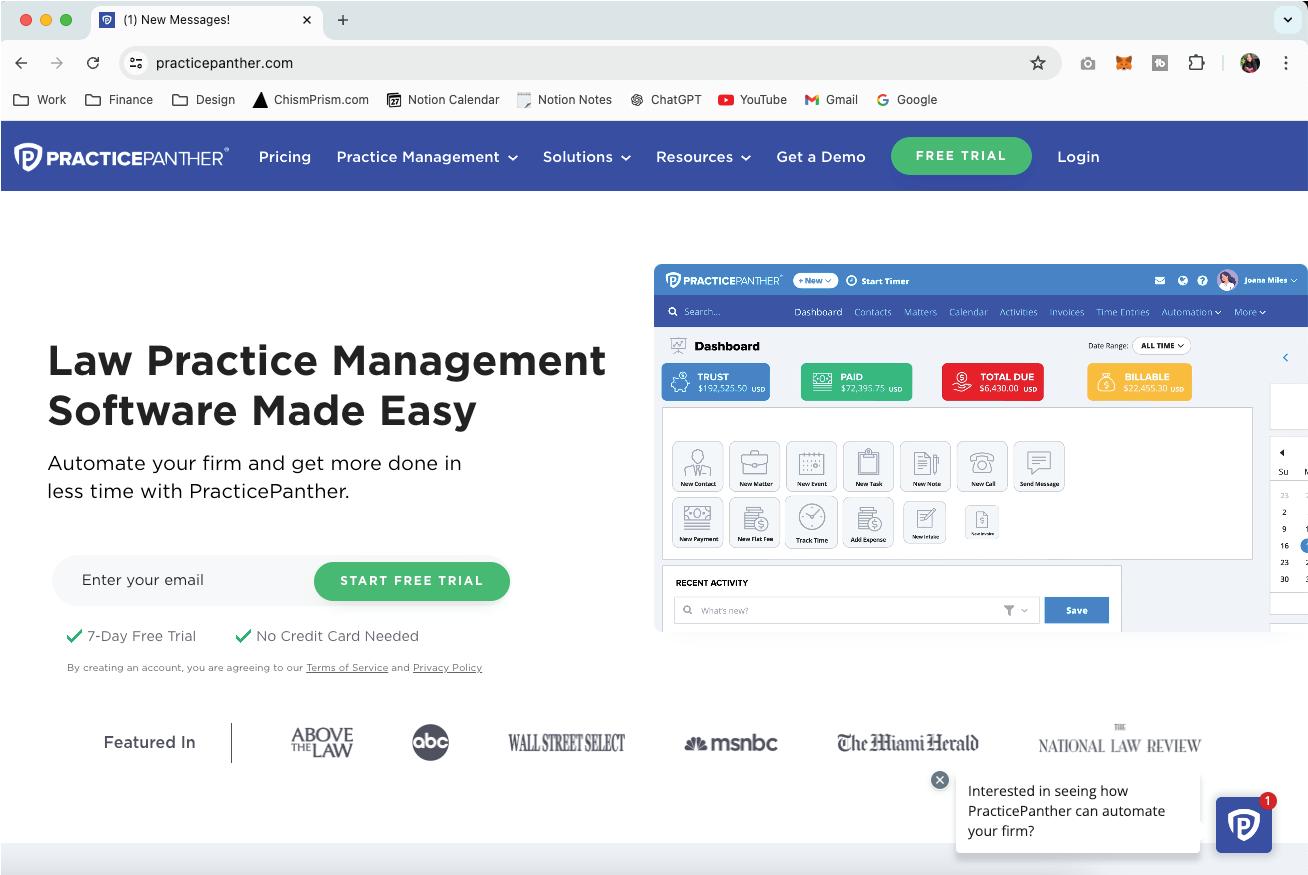Open the Gmail bookmark
This screenshot has width=1308, height=875.
click(831, 100)
